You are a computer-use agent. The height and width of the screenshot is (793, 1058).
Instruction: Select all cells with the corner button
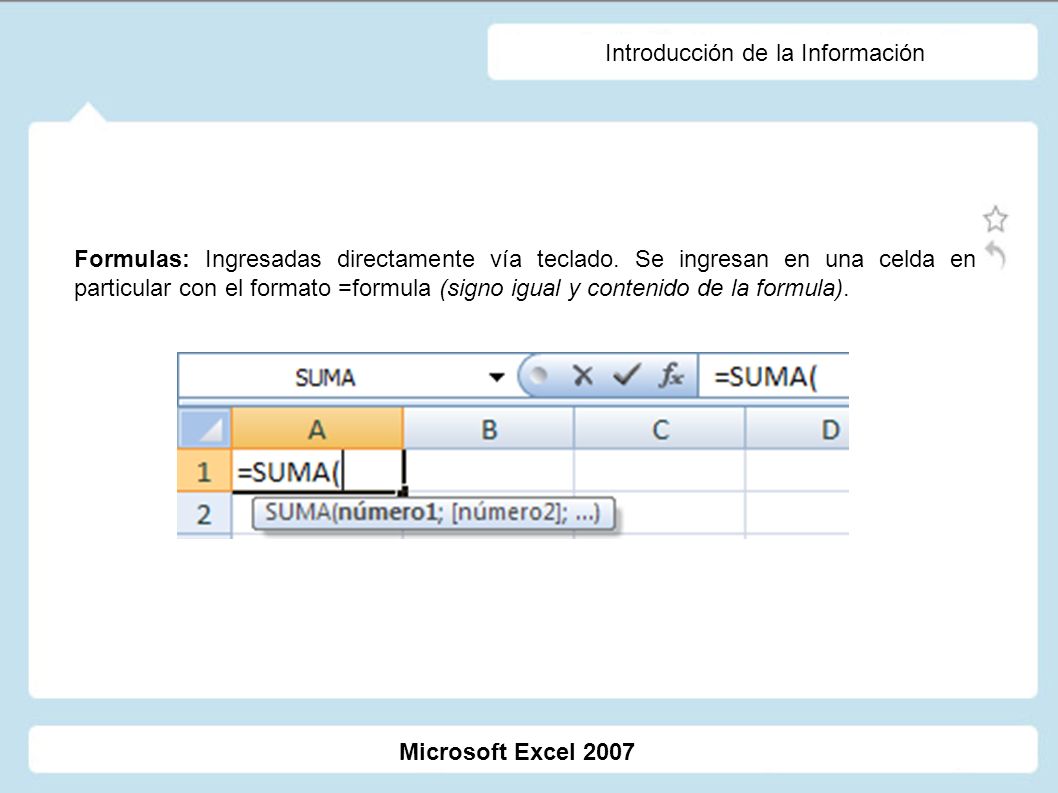point(205,428)
